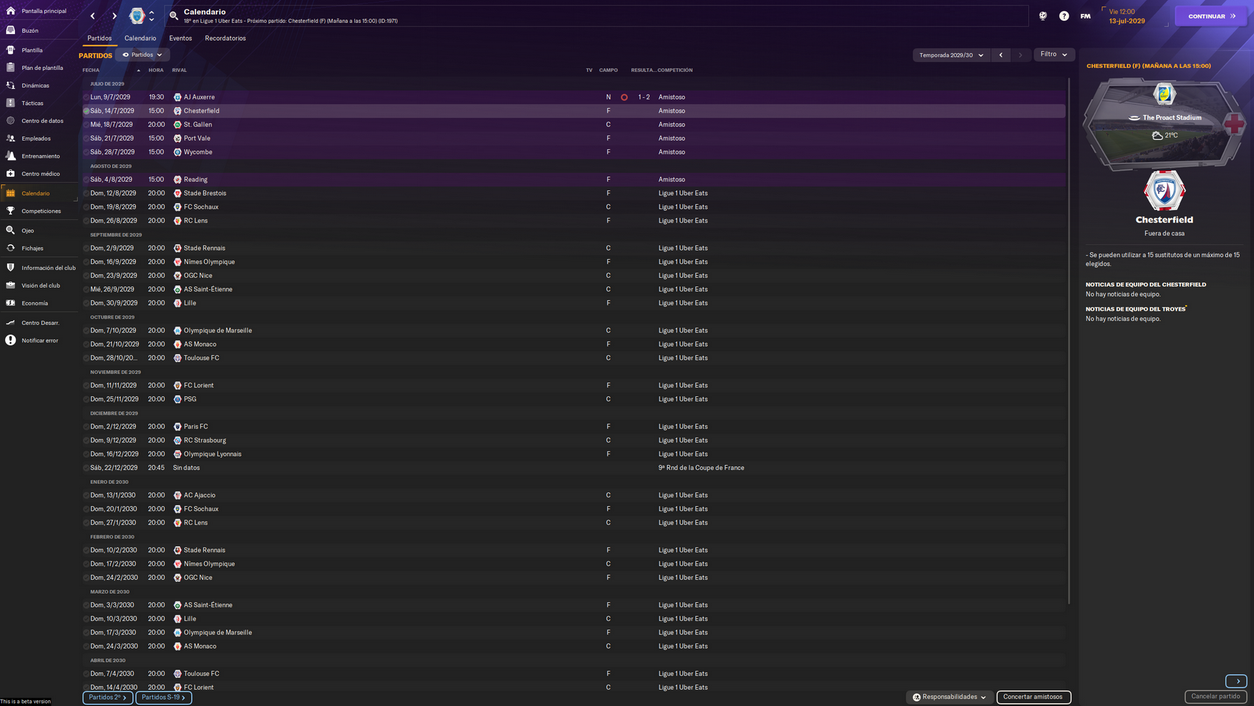Sort by the Fecha column header
Screen dimensions: 1254x706
coord(91,70)
